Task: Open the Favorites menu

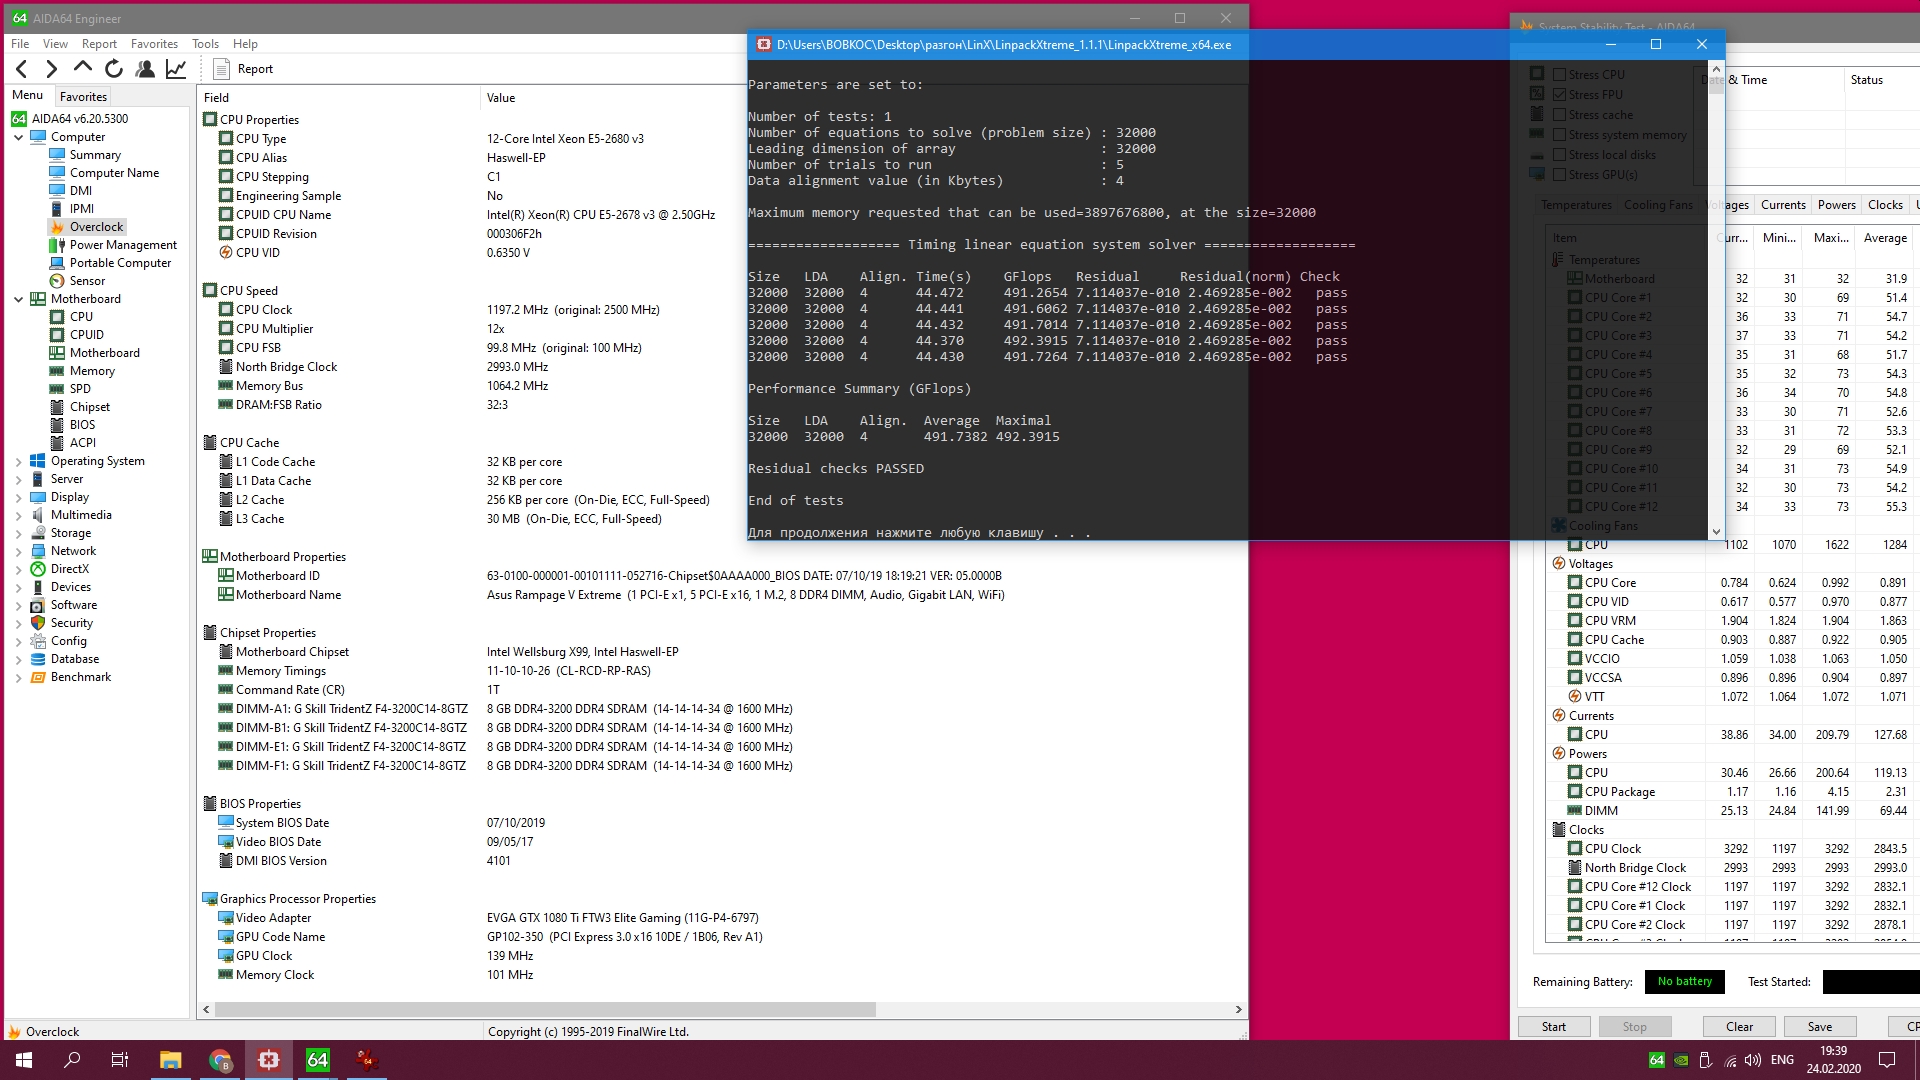Action: pyautogui.click(x=154, y=44)
